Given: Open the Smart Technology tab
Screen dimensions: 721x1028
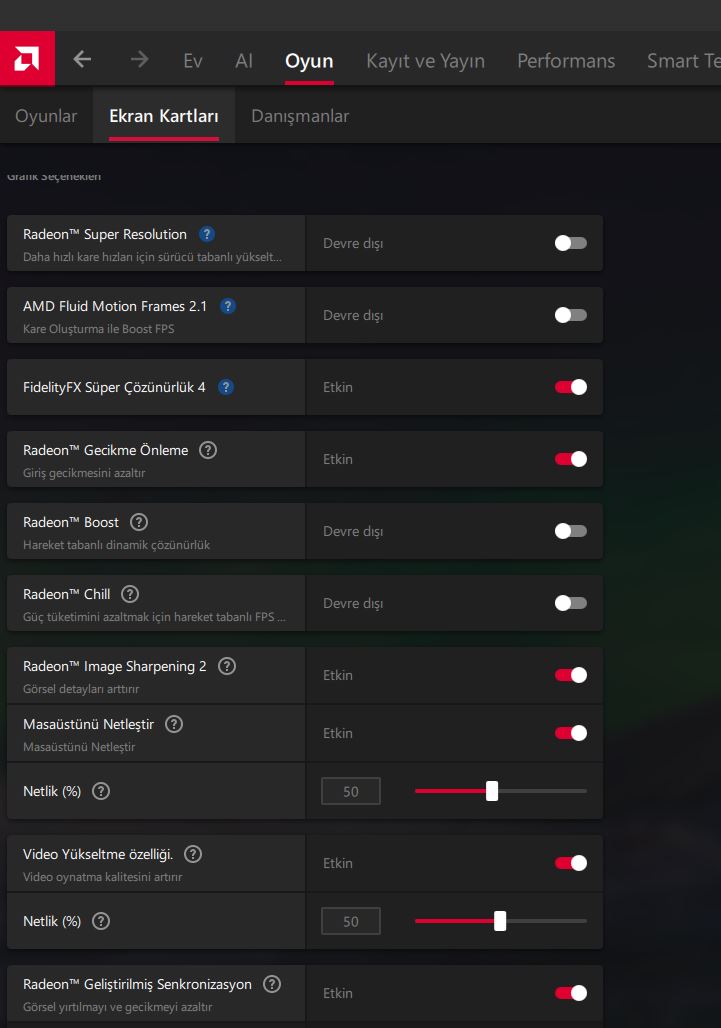Looking at the screenshot, I should [684, 61].
